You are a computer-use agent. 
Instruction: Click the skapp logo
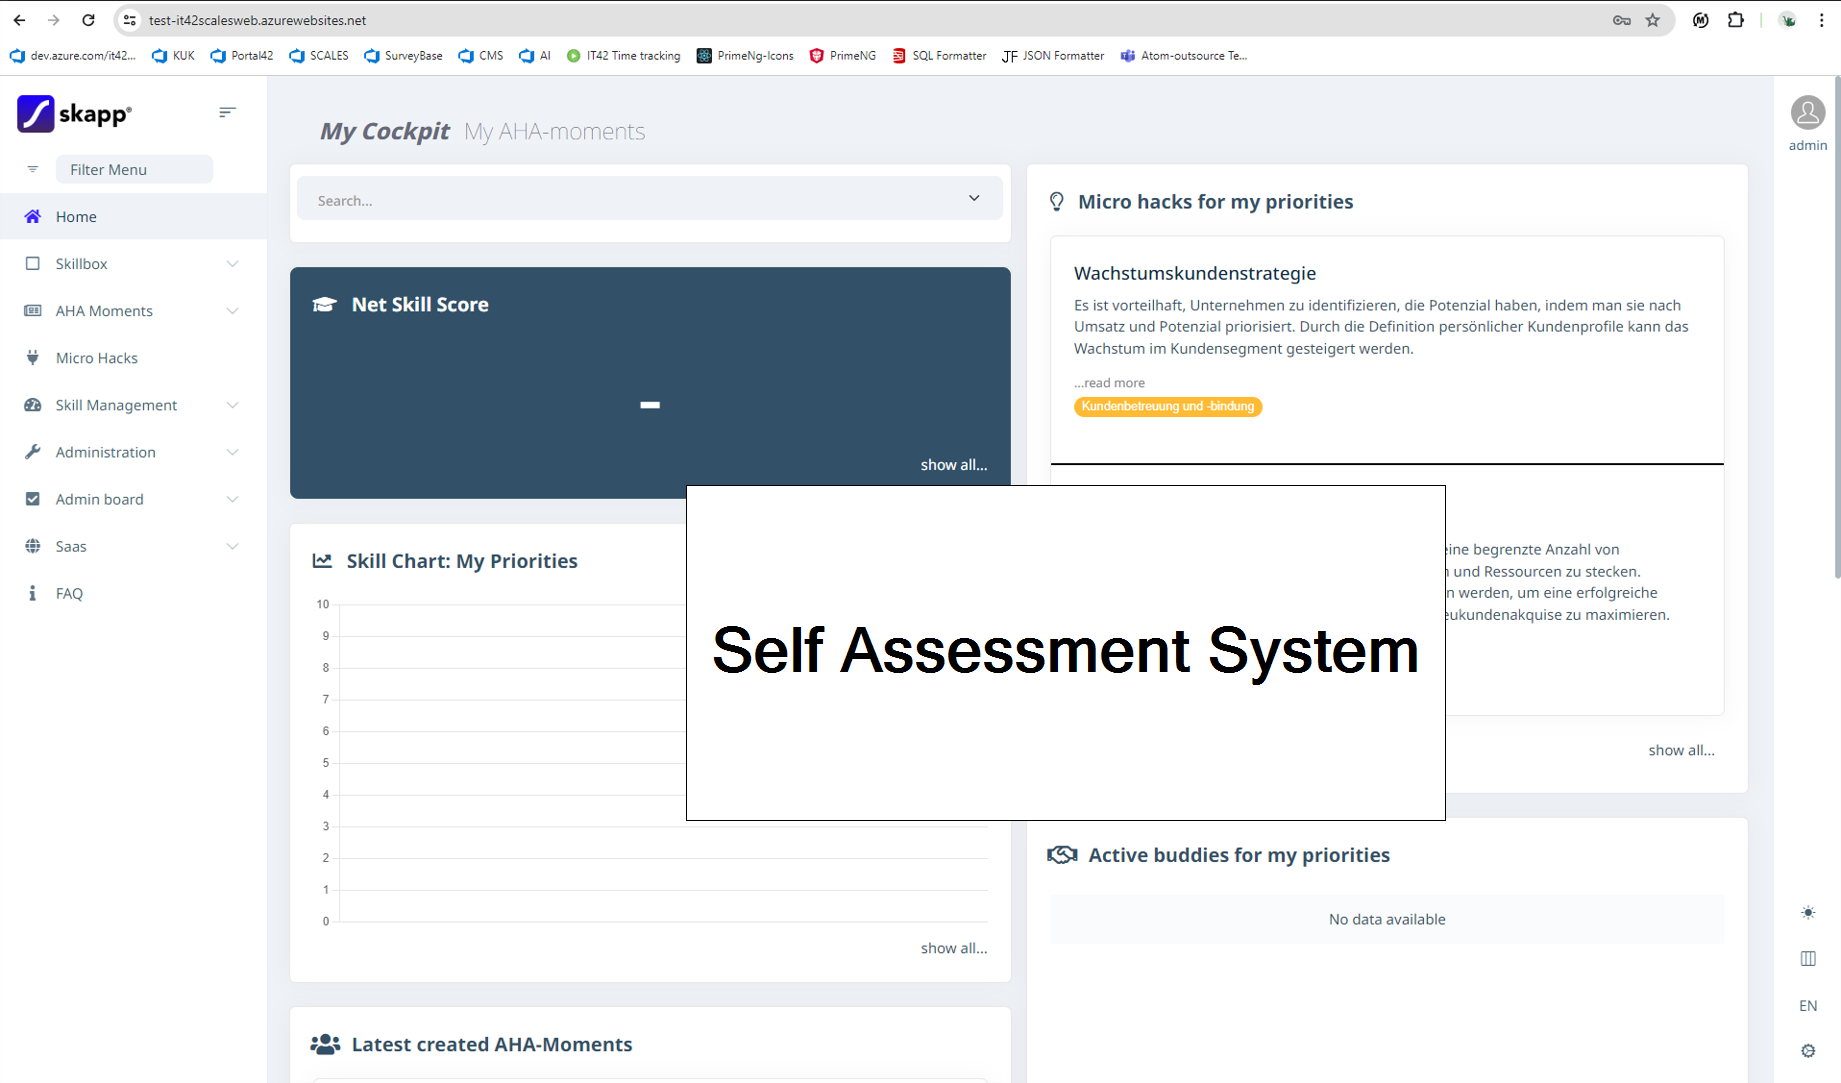click(74, 114)
